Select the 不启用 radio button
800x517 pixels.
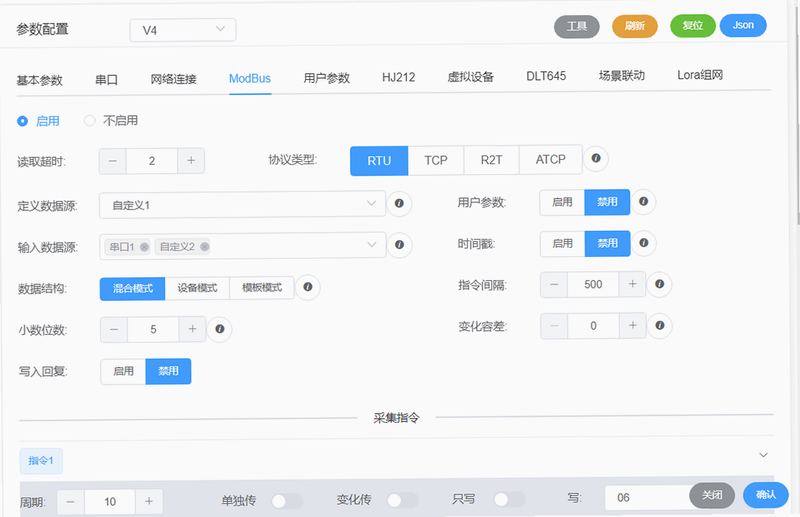click(x=89, y=120)
